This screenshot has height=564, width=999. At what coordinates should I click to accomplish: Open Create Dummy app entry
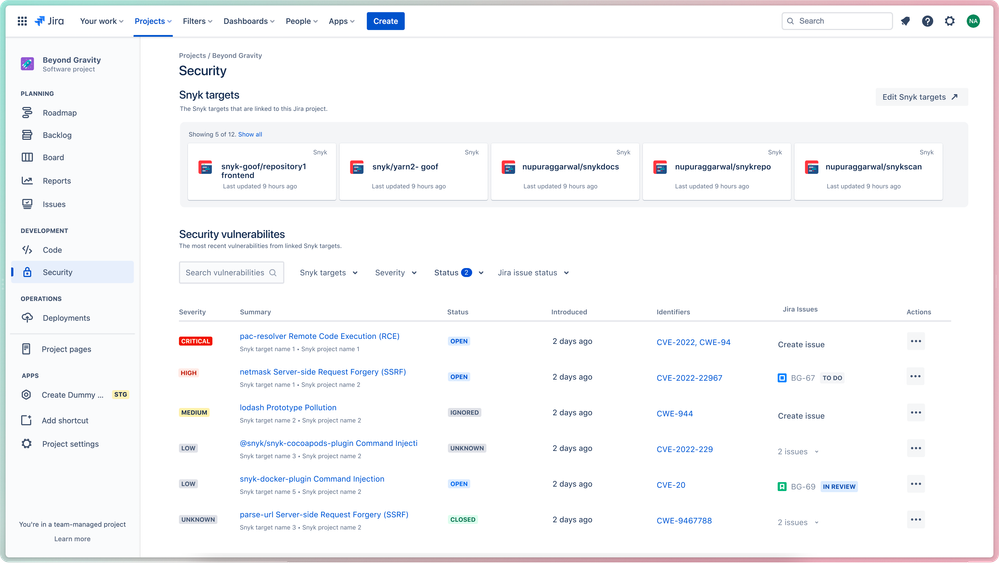pos(73,395)
